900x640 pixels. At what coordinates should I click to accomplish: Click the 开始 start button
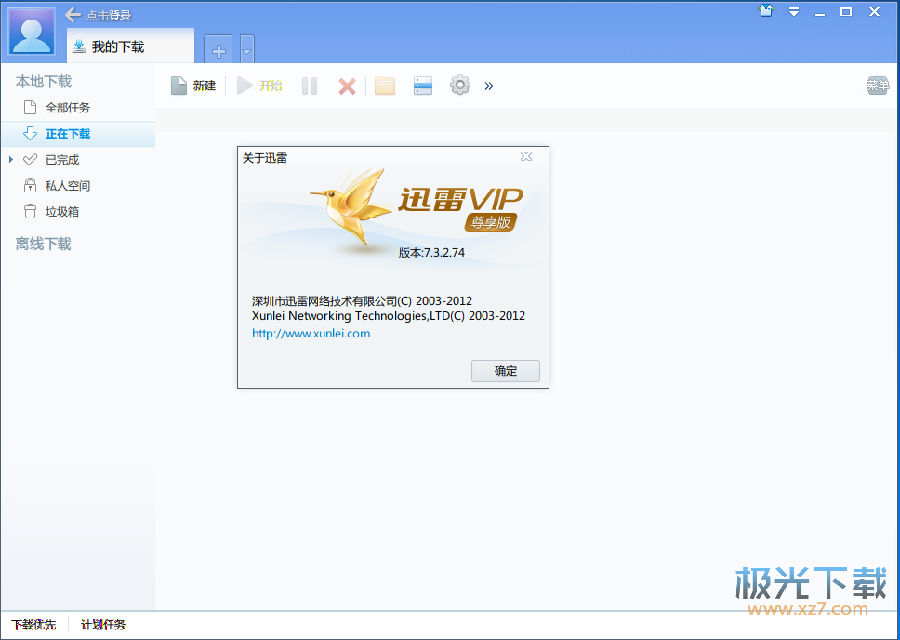click(259, 86)
